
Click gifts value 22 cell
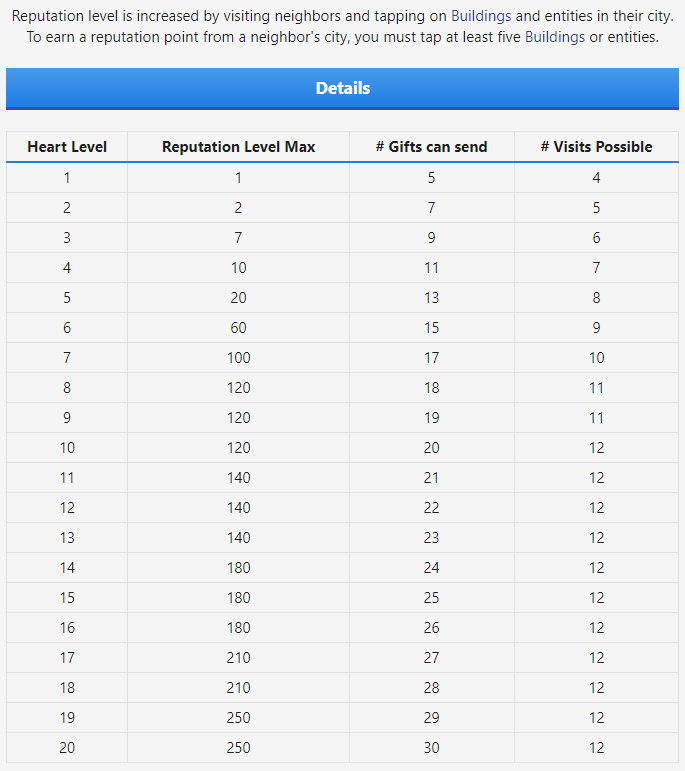coord(432,507)
